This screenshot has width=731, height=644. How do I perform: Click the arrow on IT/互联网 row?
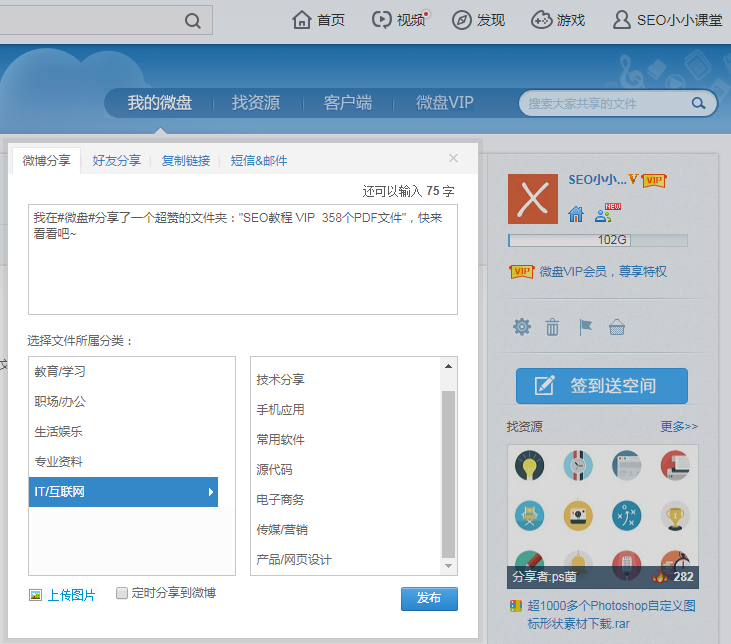(x=211, y=492)
